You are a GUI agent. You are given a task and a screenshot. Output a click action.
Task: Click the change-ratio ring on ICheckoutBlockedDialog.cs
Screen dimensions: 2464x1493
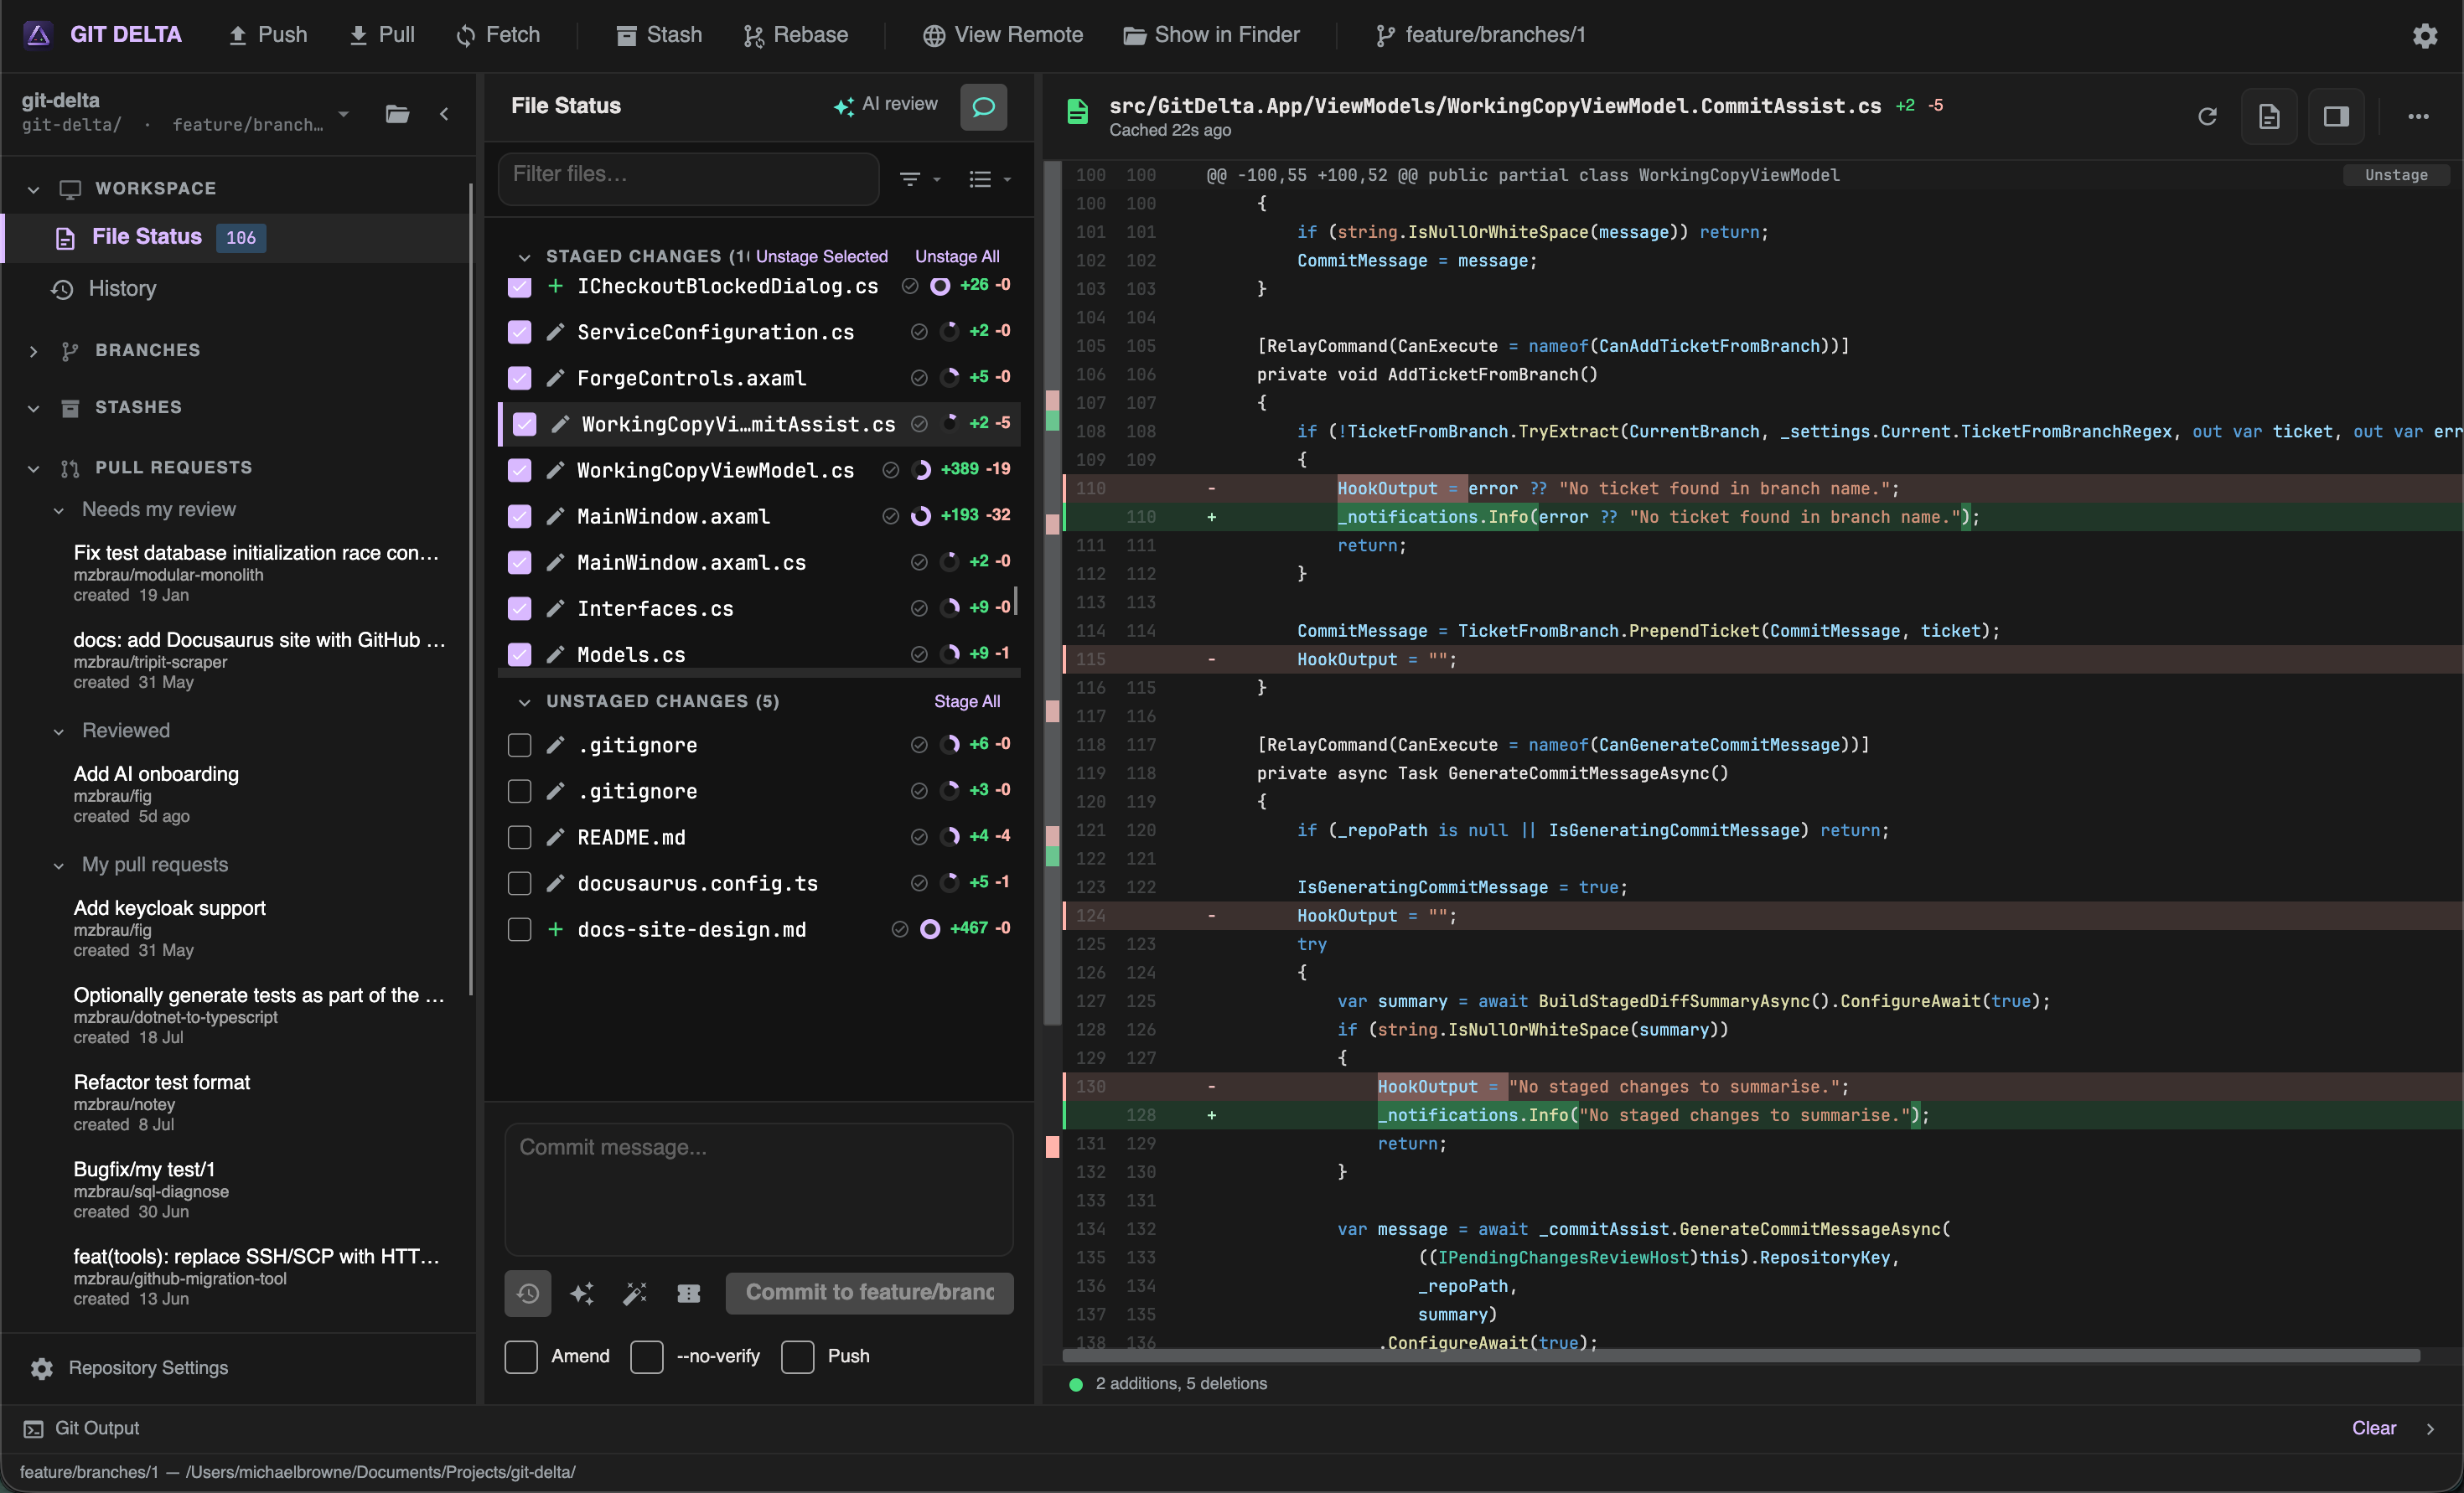coord(940,286)
